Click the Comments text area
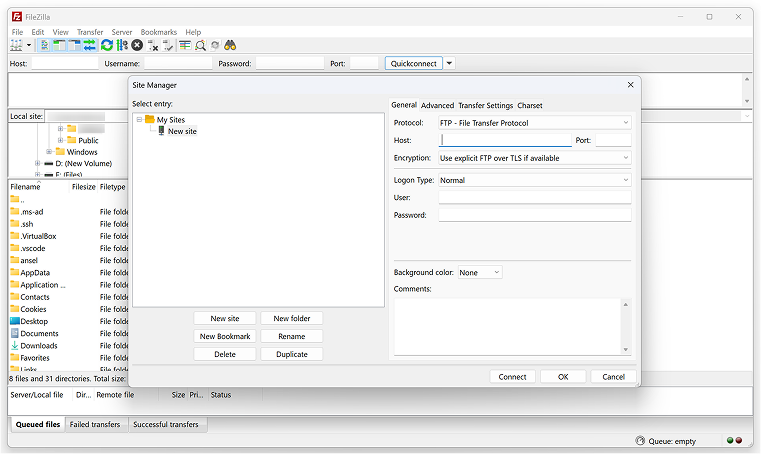 point(507,327)
